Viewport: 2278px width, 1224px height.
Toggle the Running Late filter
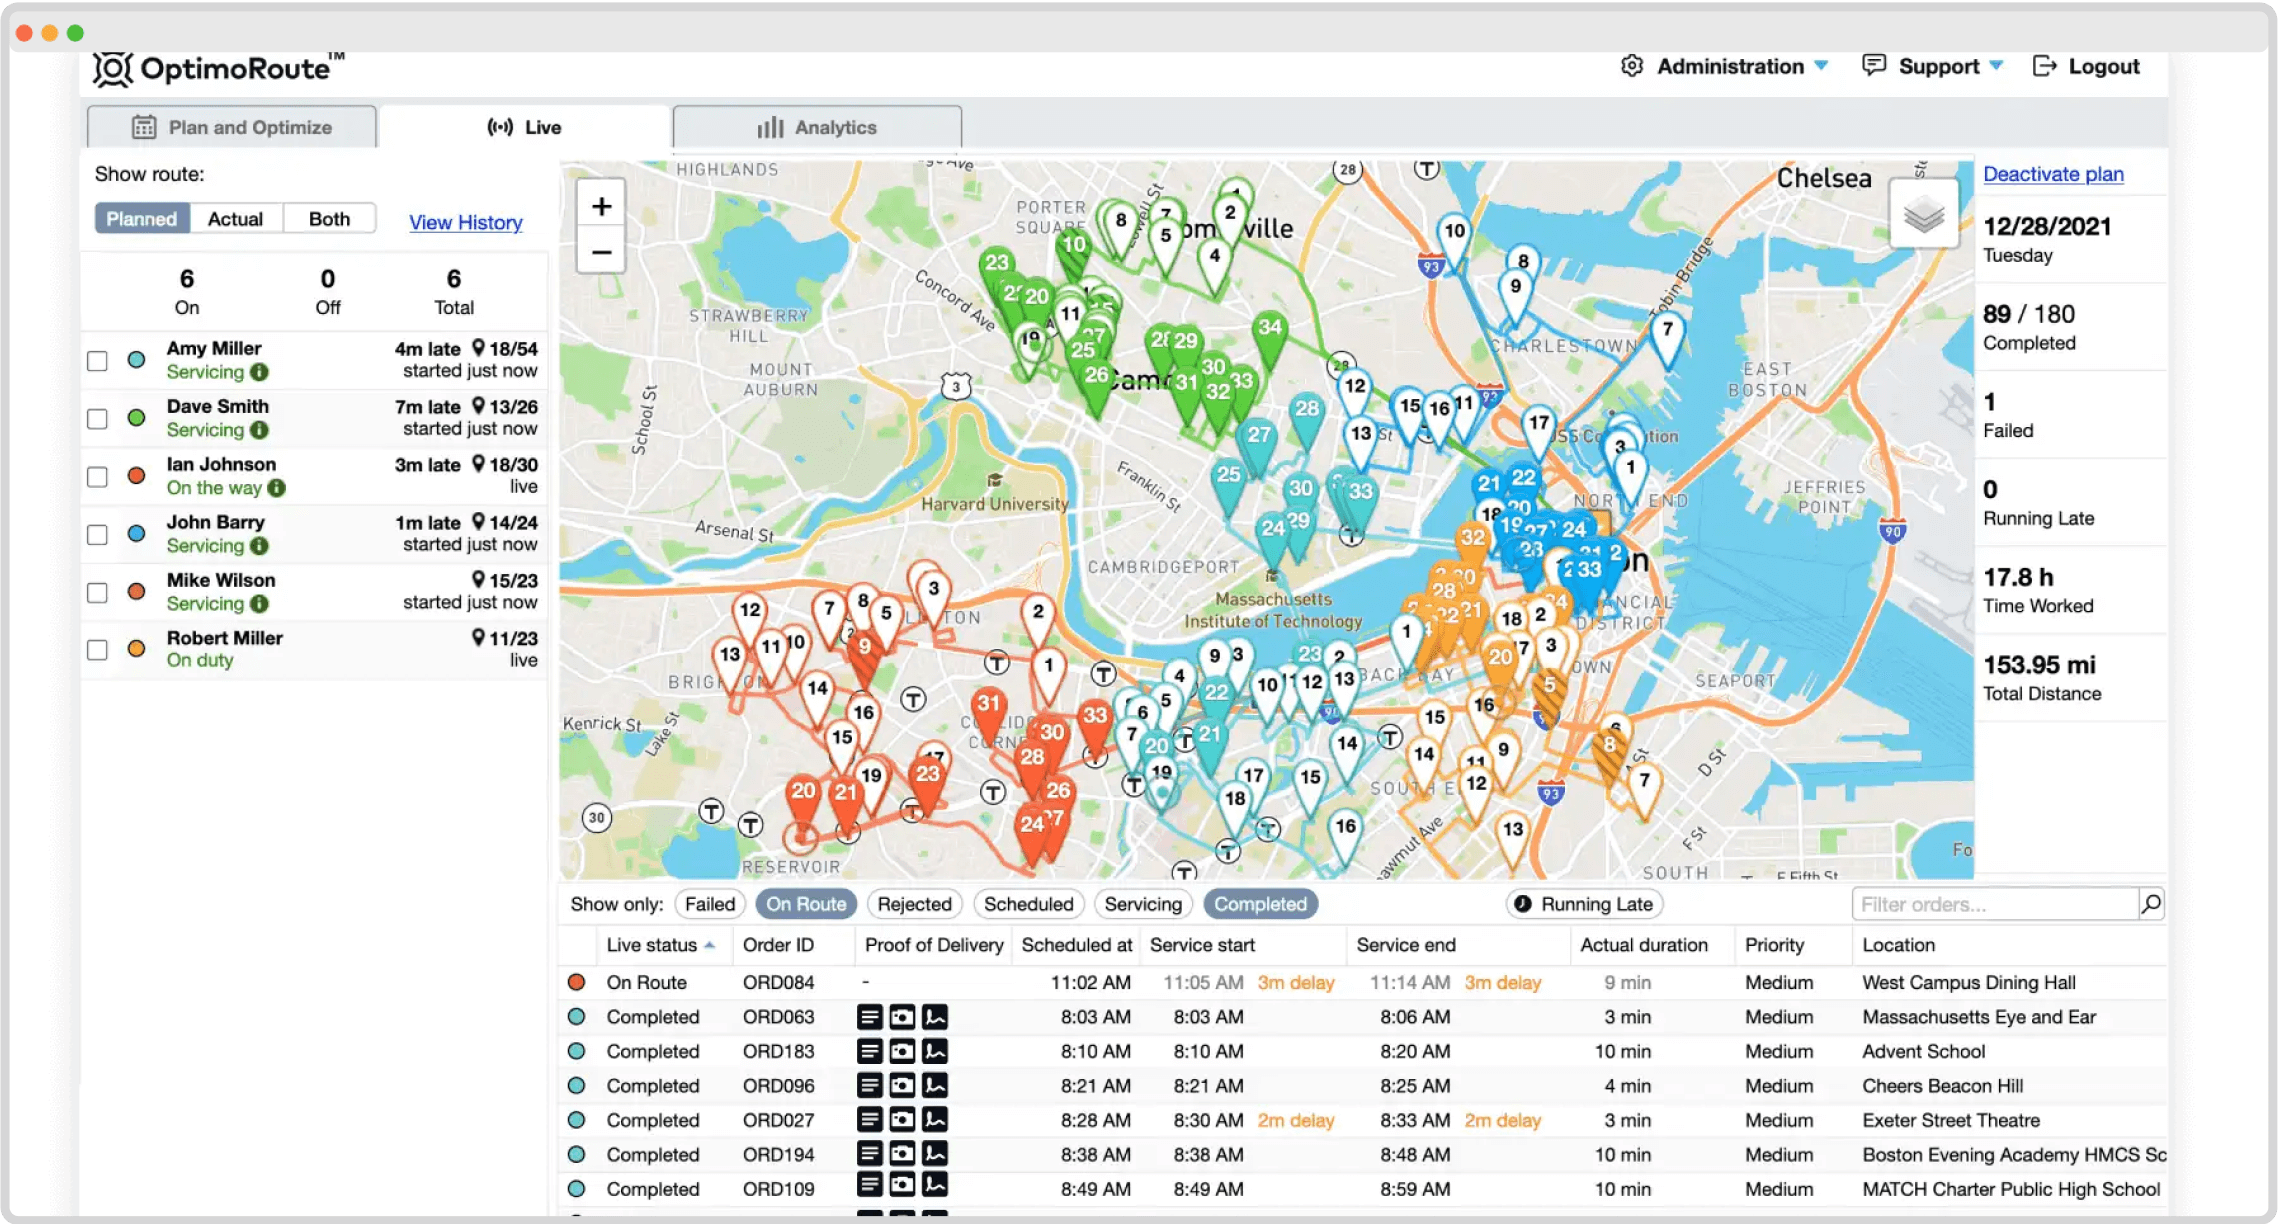(1584, 904)
